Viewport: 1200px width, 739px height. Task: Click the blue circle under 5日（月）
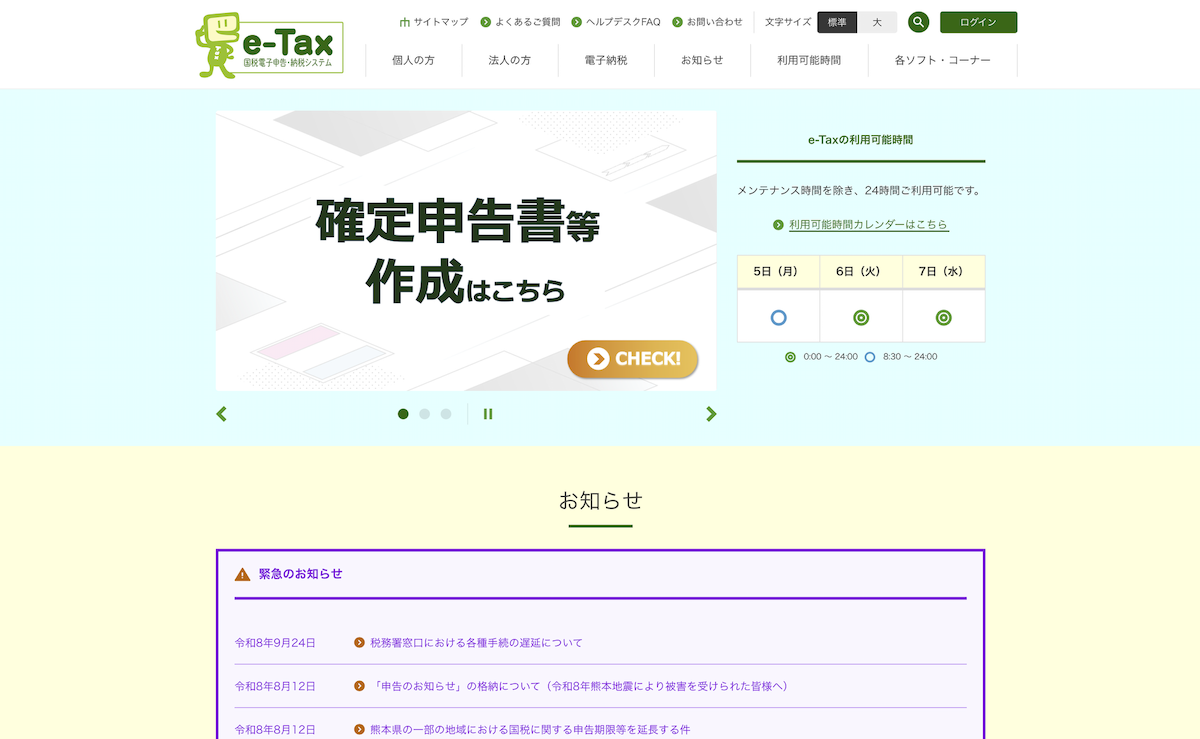779,318
